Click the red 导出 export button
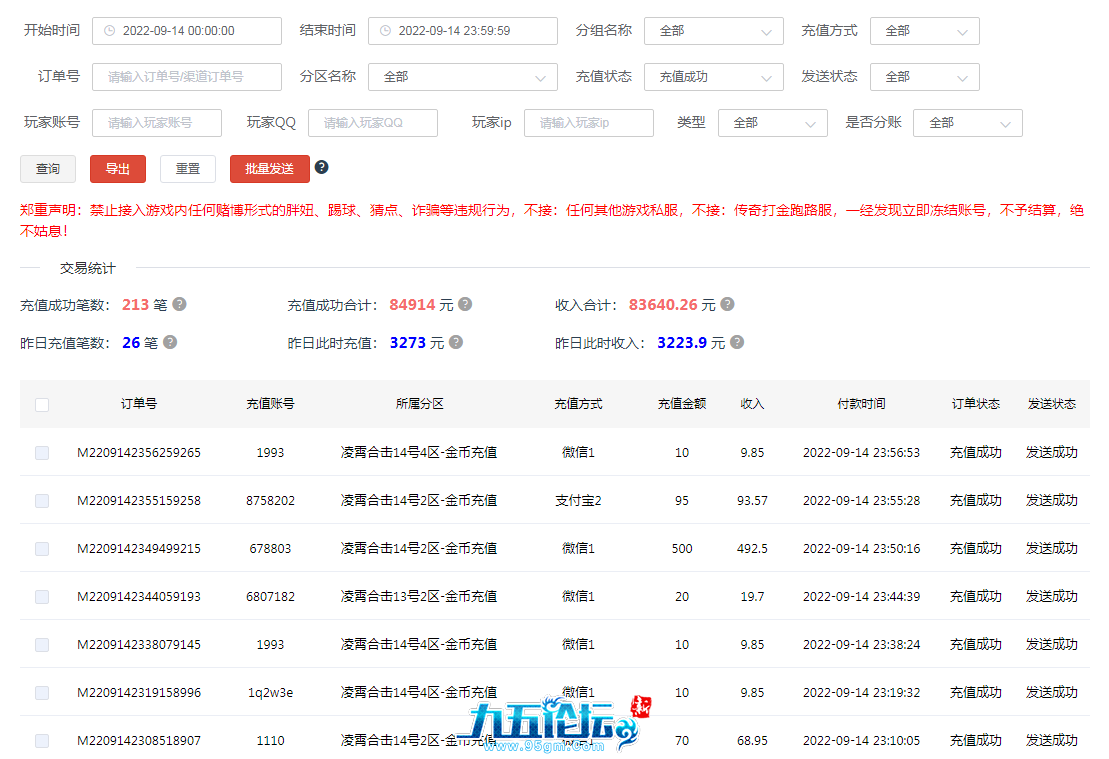The image size is (1109, 759). 118,169
